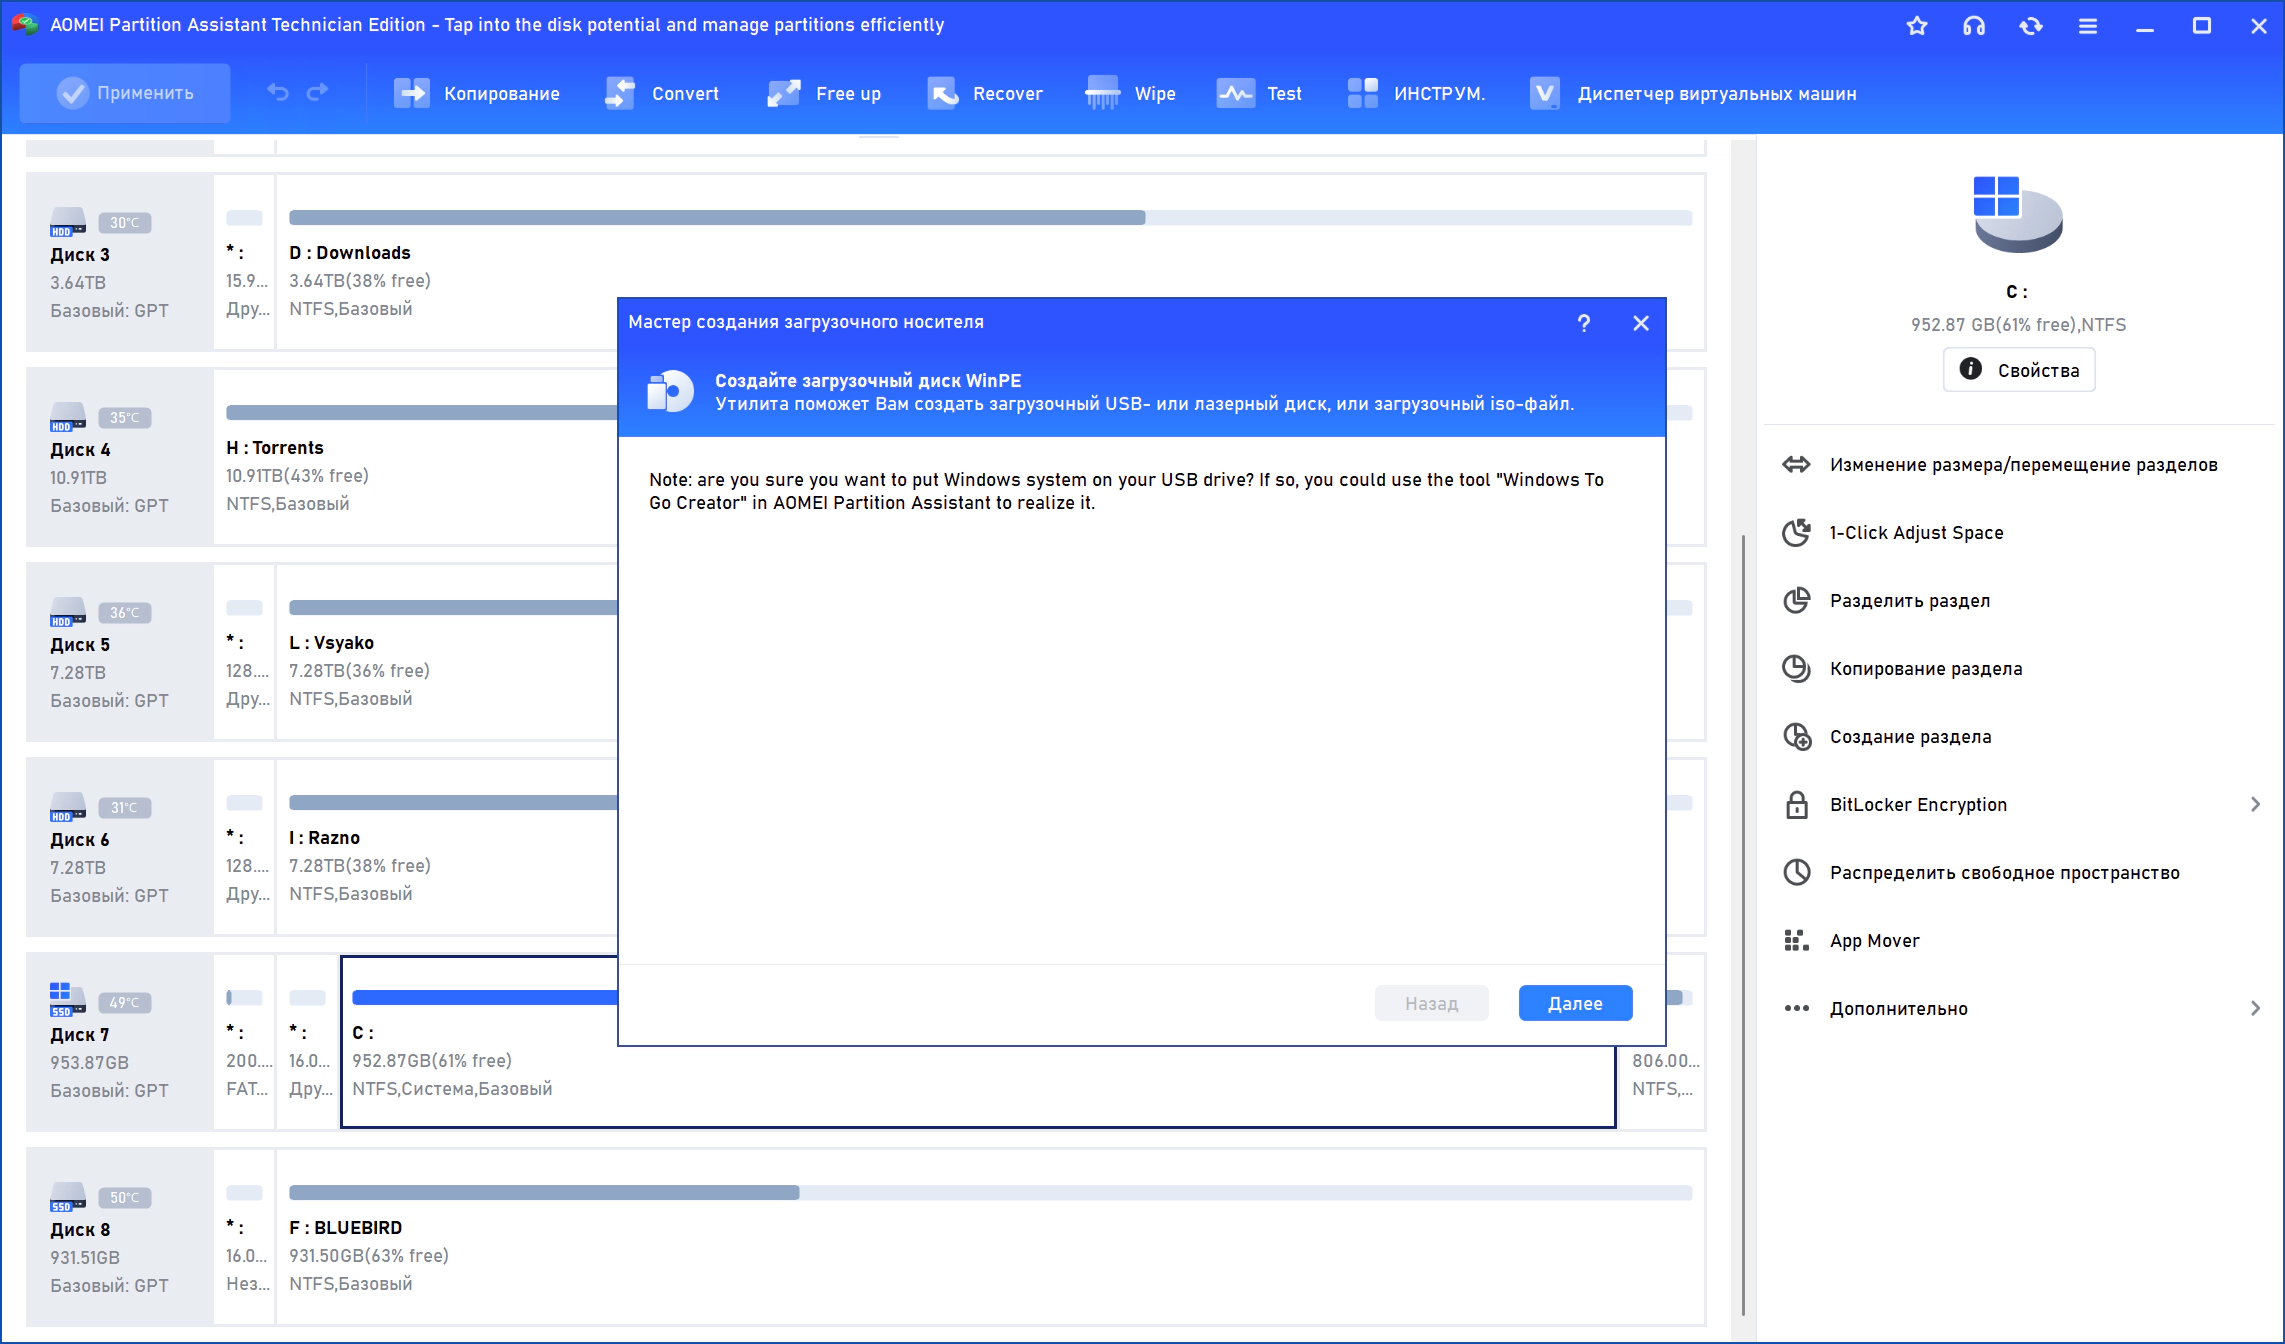
Task: Select the 200MB FAT partition on Диск 7
Action: click(x=245, y=1042)
